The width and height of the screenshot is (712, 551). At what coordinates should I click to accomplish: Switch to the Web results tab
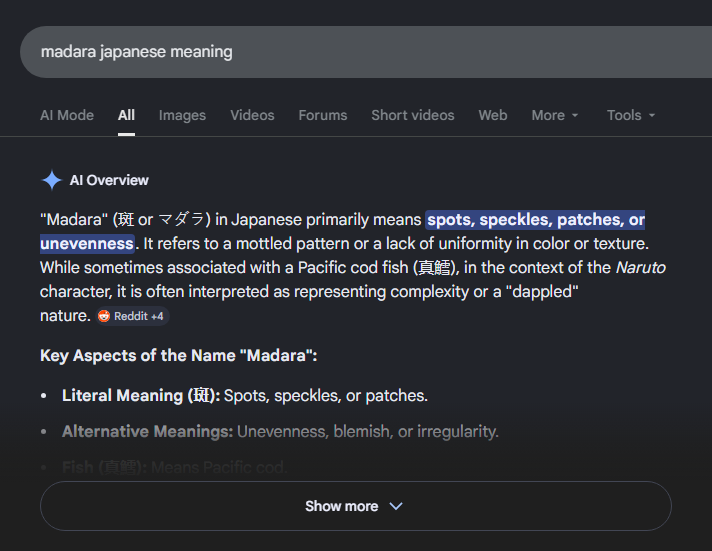(x=493, y=115)
